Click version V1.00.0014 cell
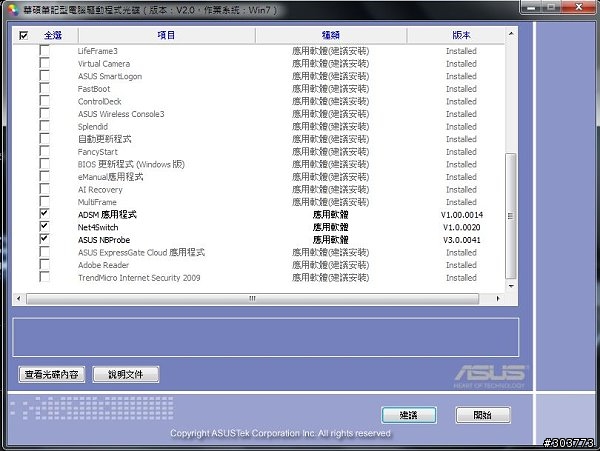Screen dimensions: 600x451 (461, 215)
